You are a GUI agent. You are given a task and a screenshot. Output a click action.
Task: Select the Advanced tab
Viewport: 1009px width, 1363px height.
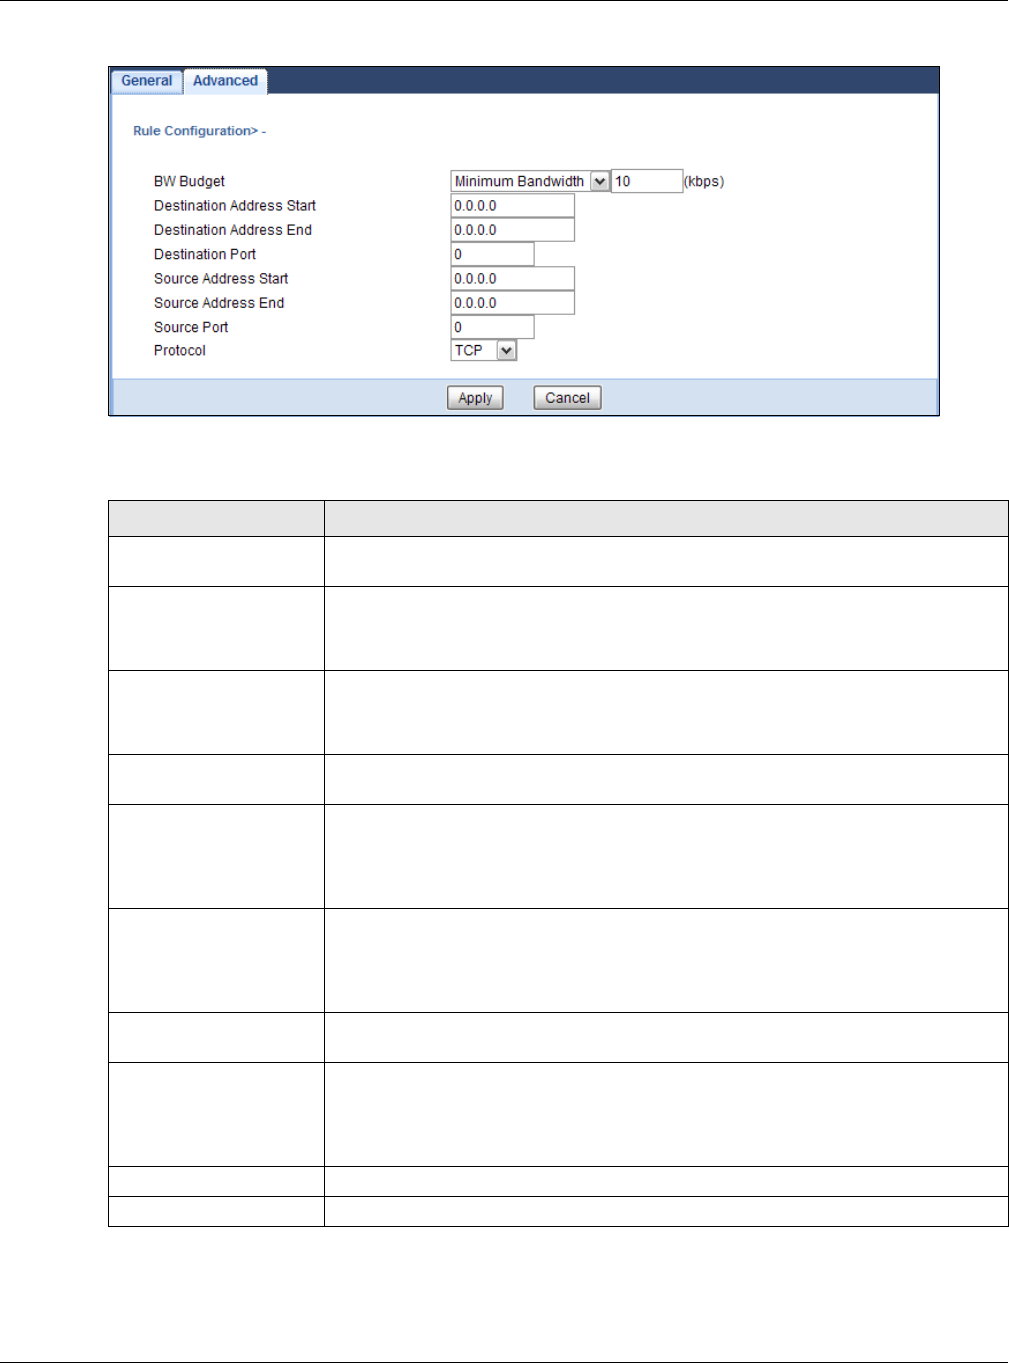(225, 81)
